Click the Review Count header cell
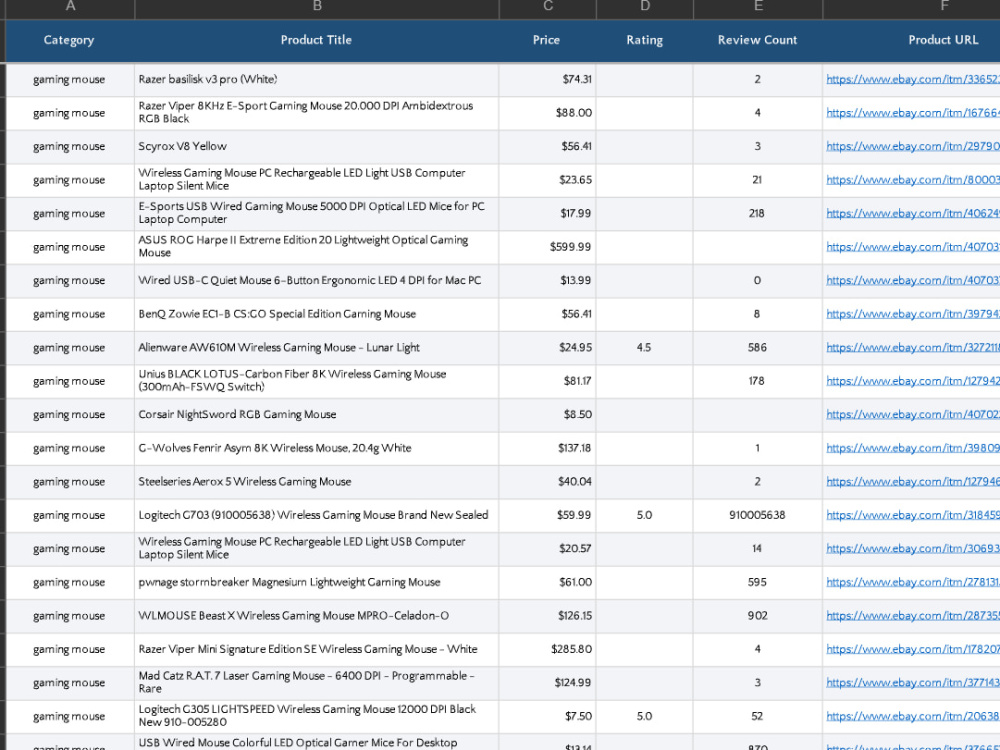This screenshot has height=750, width=1000. coord(758,40)
